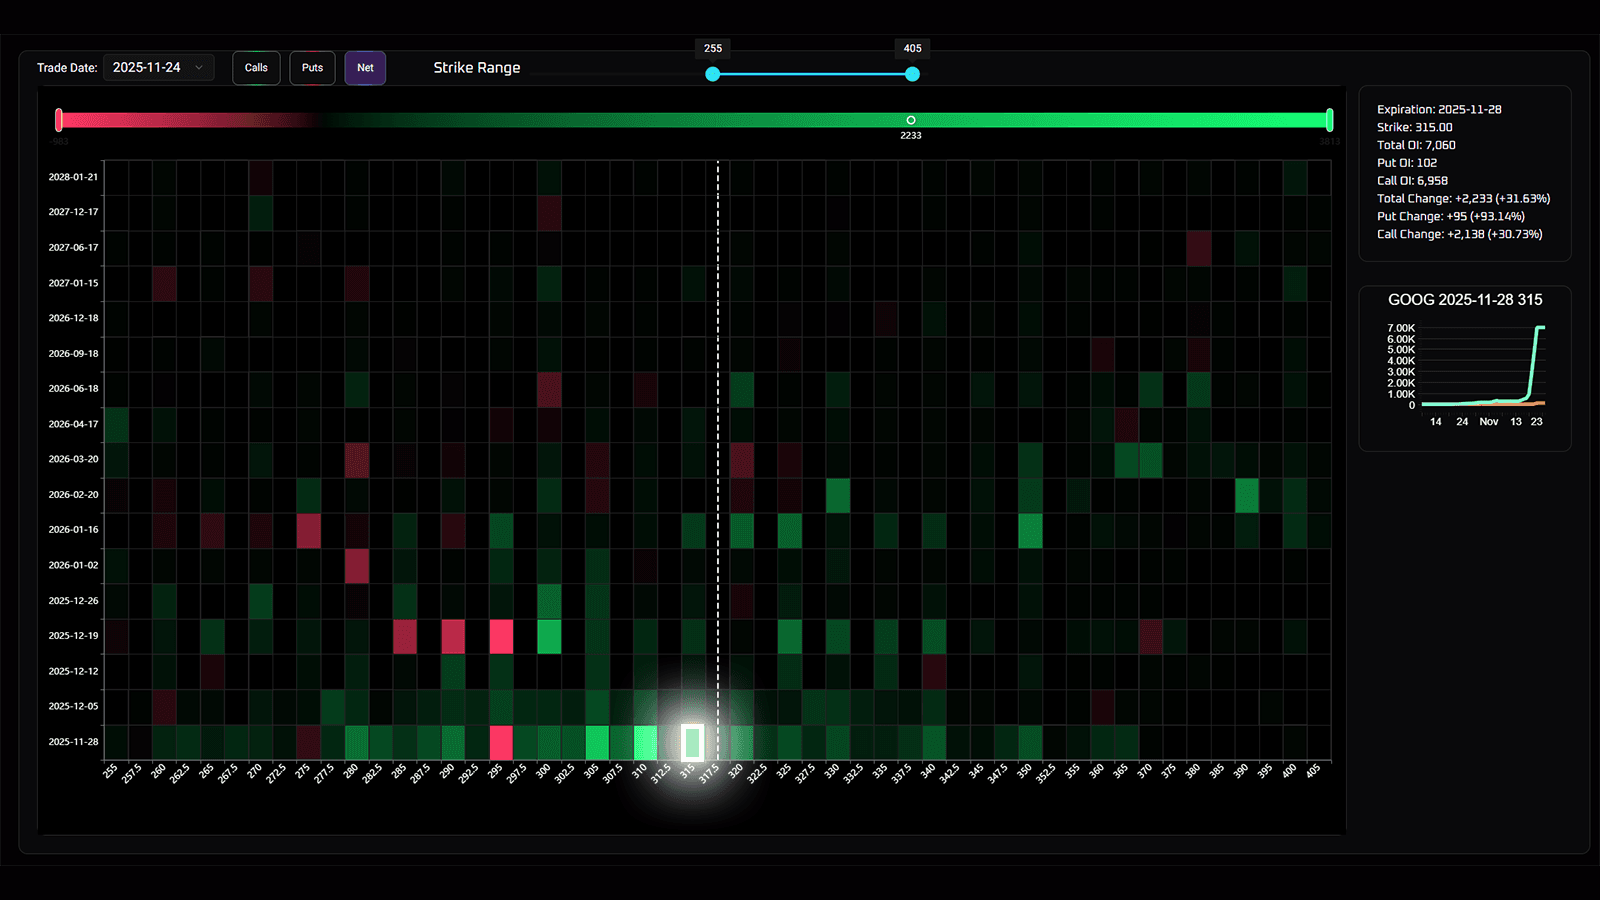Select green cell at strike 390, 2026-02-20
Viewport: 1600px width, 900px height.
click(1246, 495)
